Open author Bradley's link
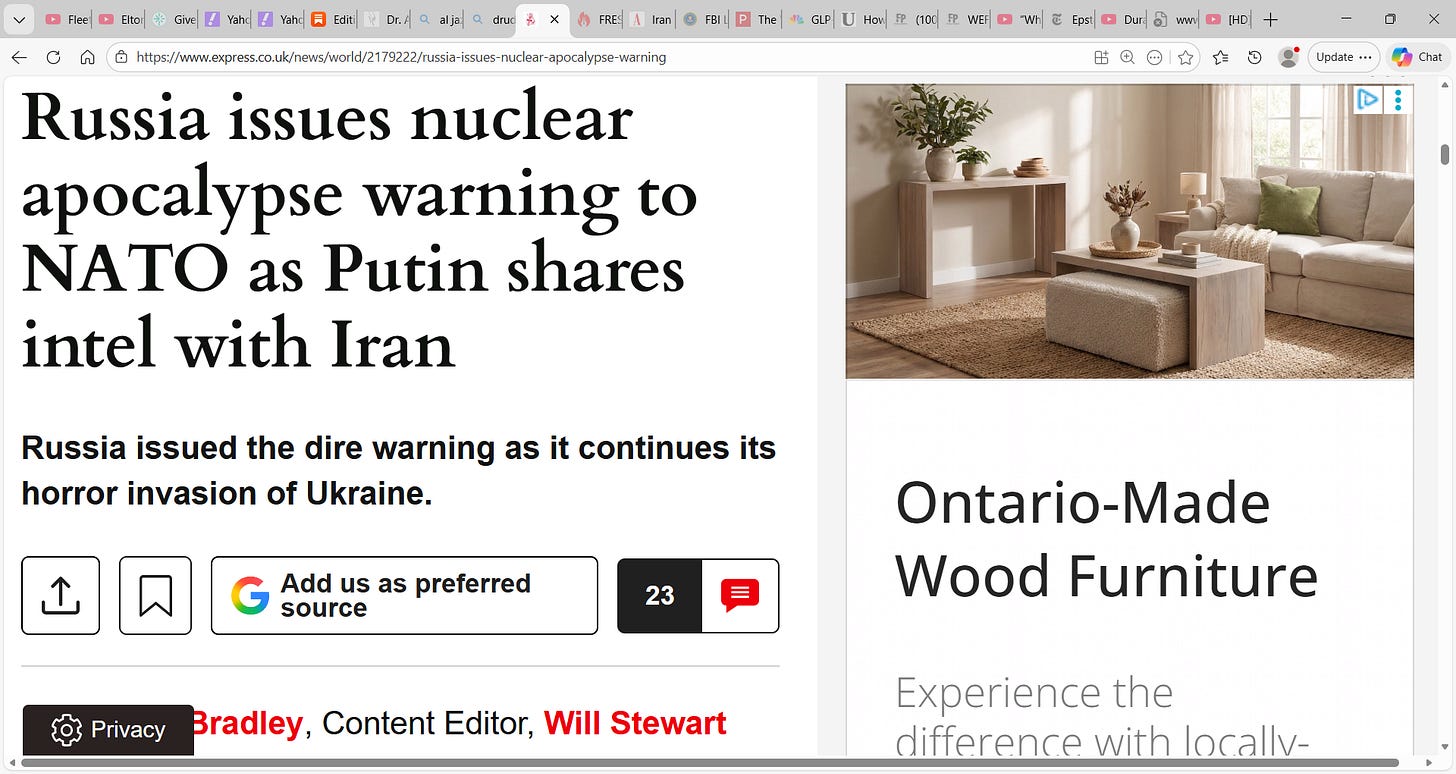 246,723
